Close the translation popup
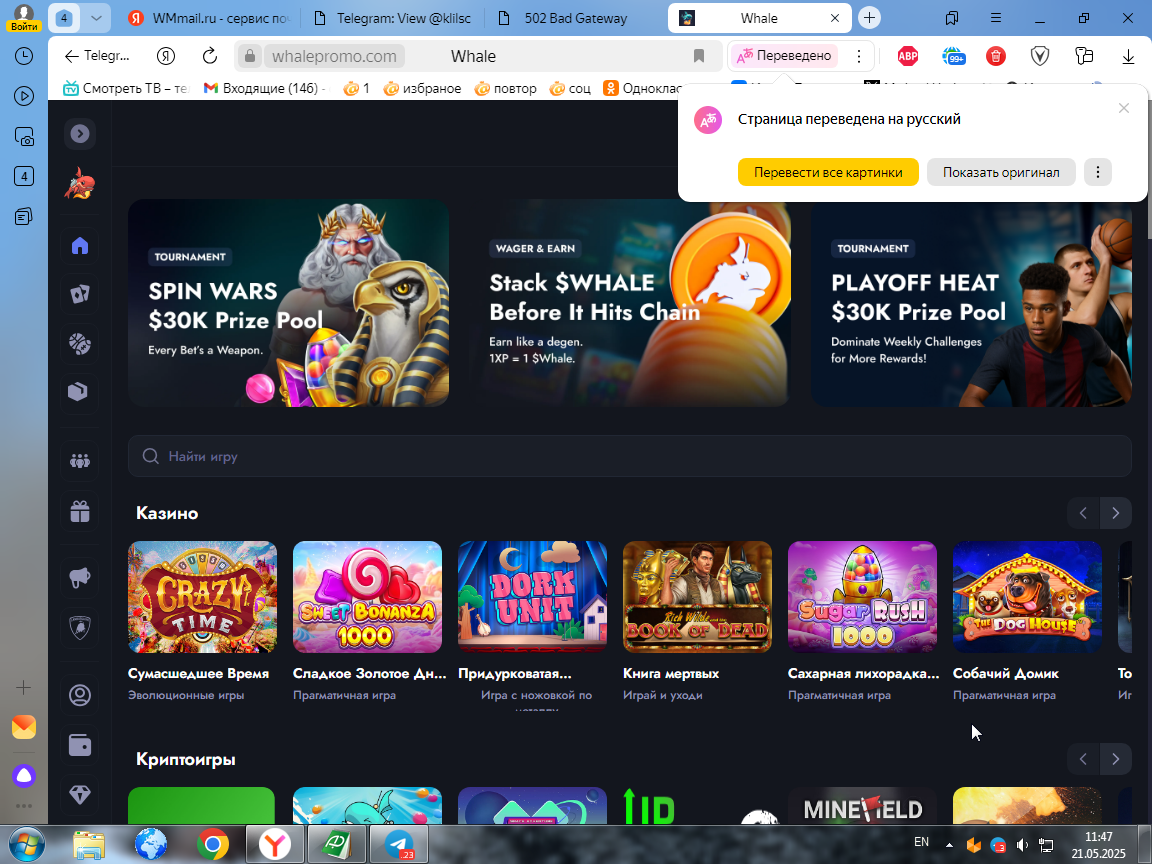This screenshot has width=1152, height=864. pyautogui.click(x=1123, y=108)
